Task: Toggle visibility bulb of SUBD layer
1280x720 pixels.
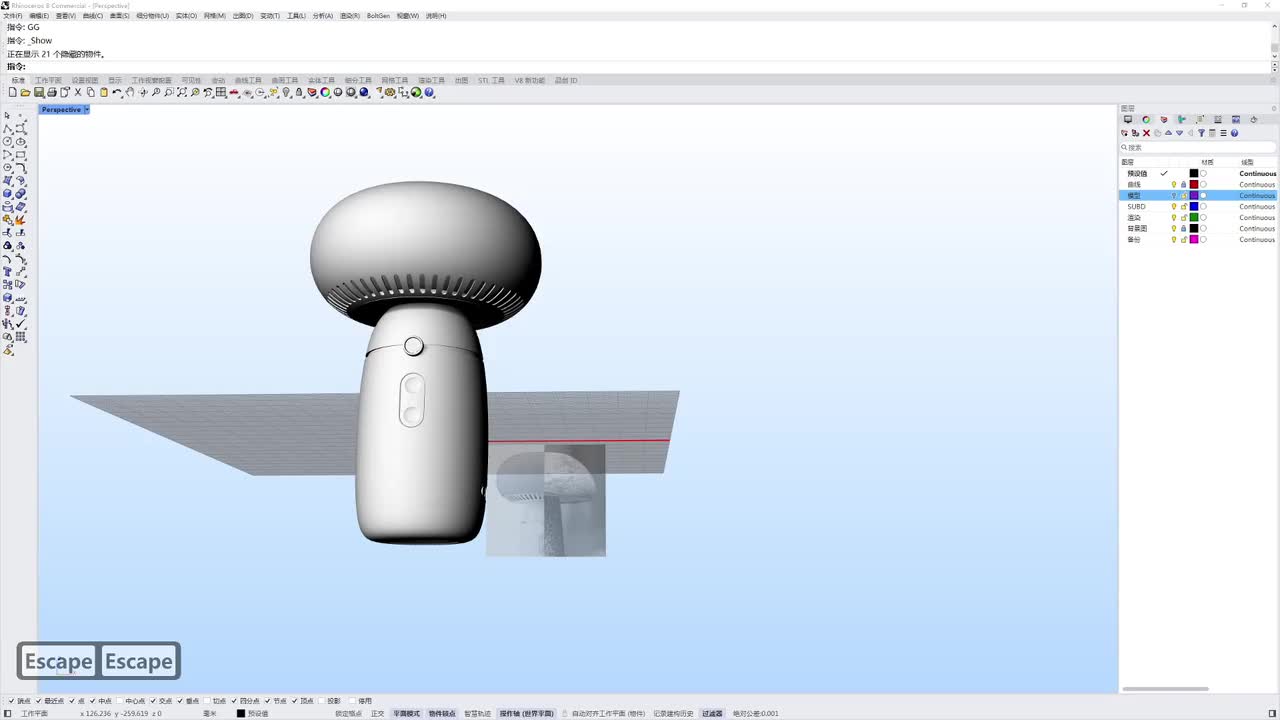Action: click(1174, 206)
